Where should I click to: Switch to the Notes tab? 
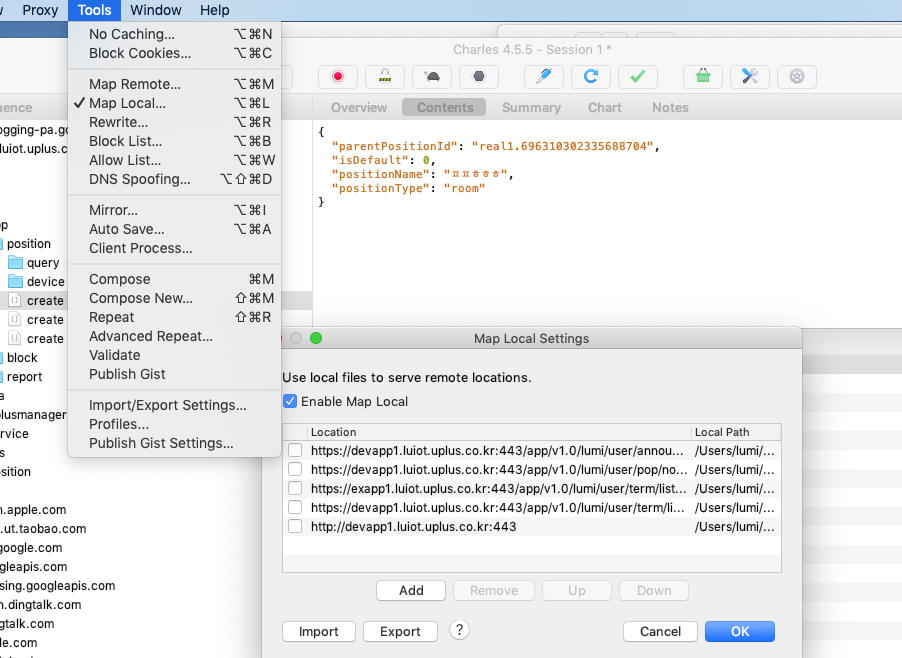[670, 108]
